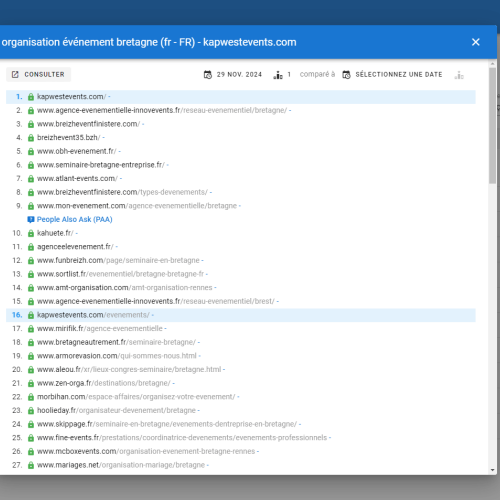Open www.aleou.fr lieux-congres-seminaire result
Viewport: 500px width, 500px height.
[129, 370]
